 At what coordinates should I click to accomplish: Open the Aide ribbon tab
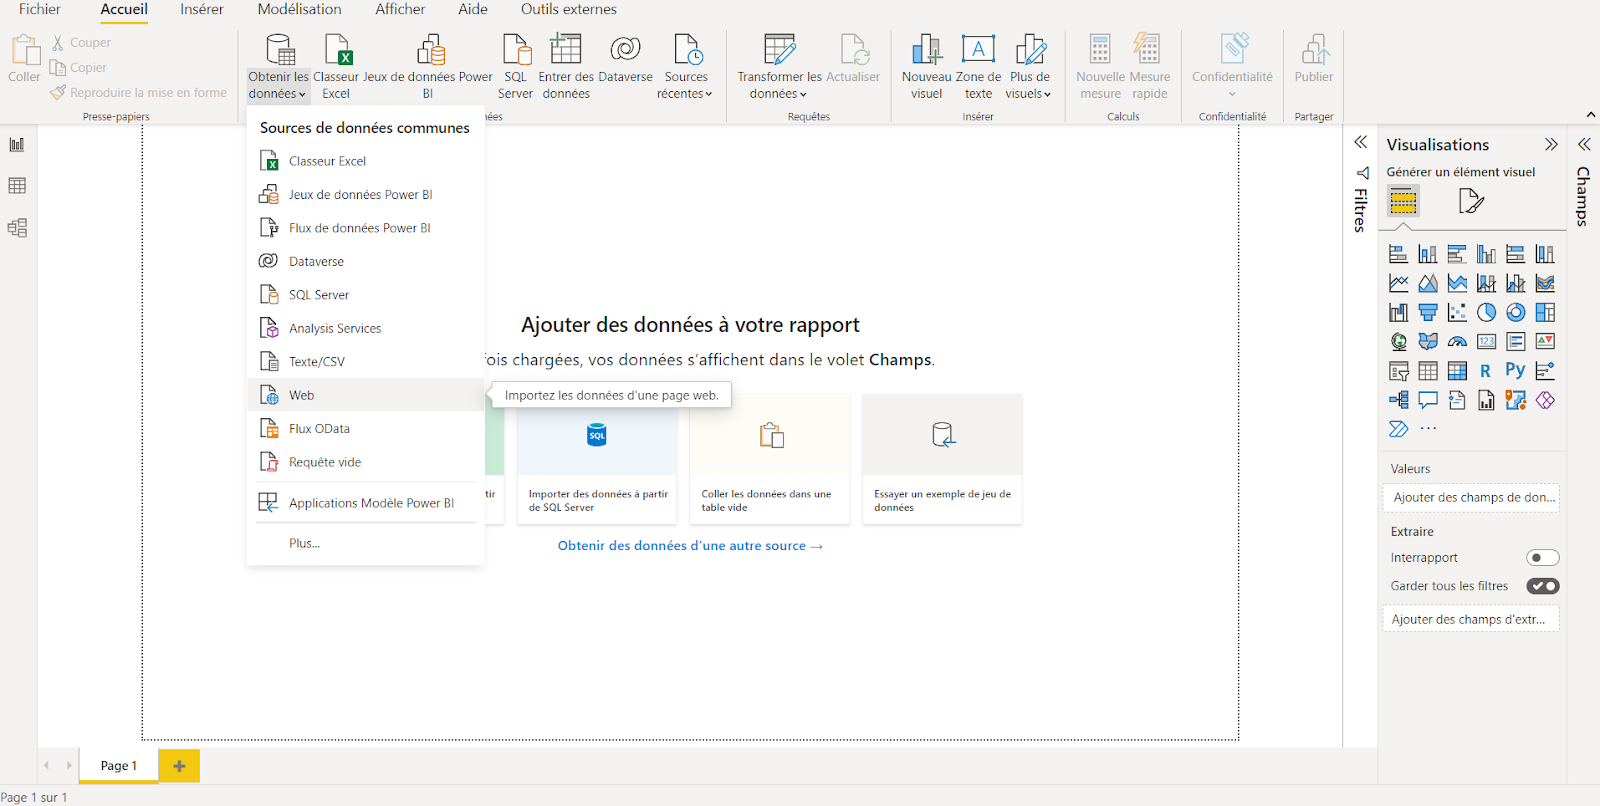(x=473, y=9)
